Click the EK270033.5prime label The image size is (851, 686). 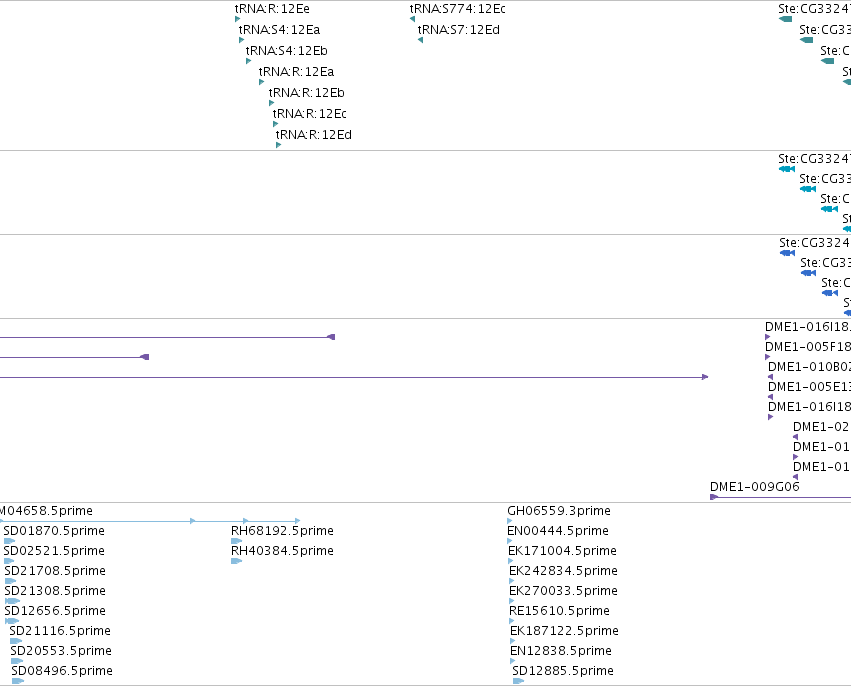(x=563, y=590)
